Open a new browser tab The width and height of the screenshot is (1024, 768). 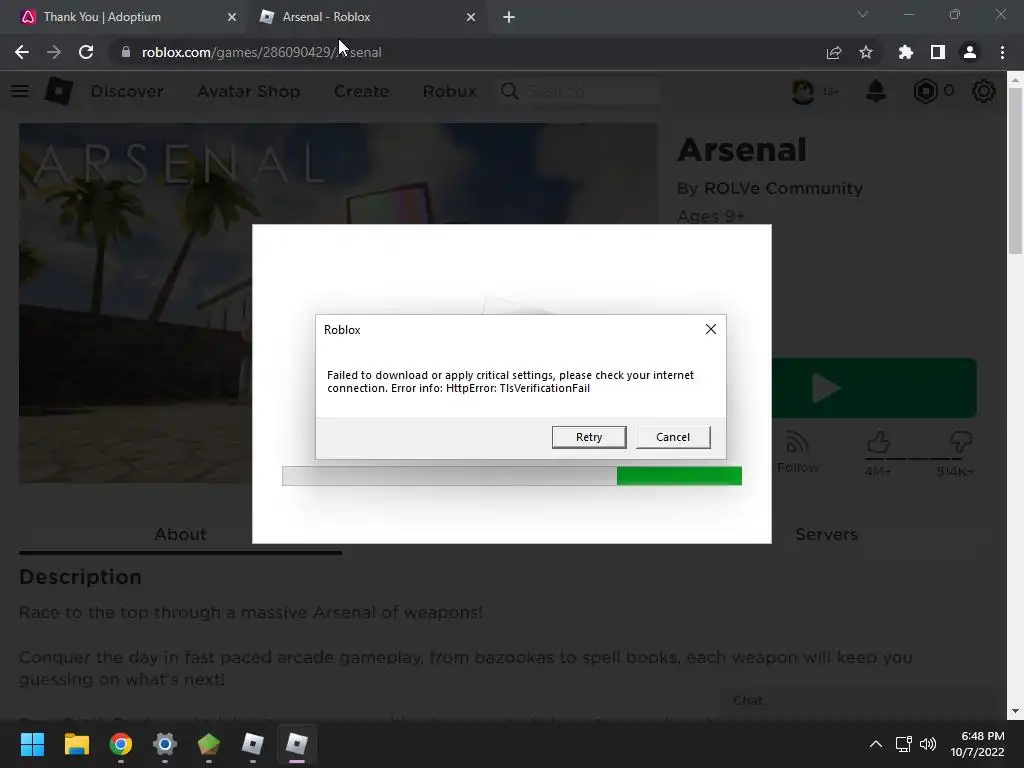pyautogui.click(x=509, y=17)
